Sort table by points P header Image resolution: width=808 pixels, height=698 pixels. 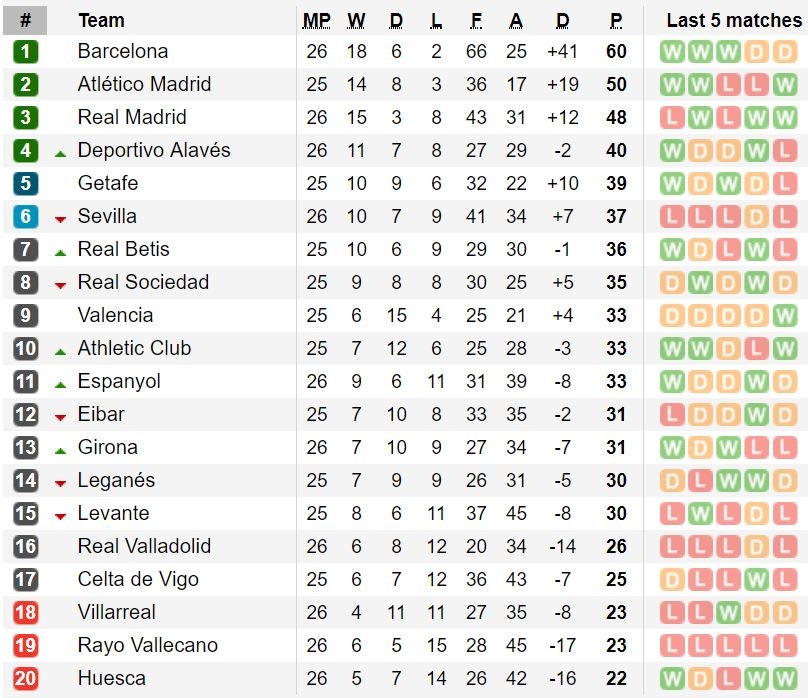pos(616,20)
